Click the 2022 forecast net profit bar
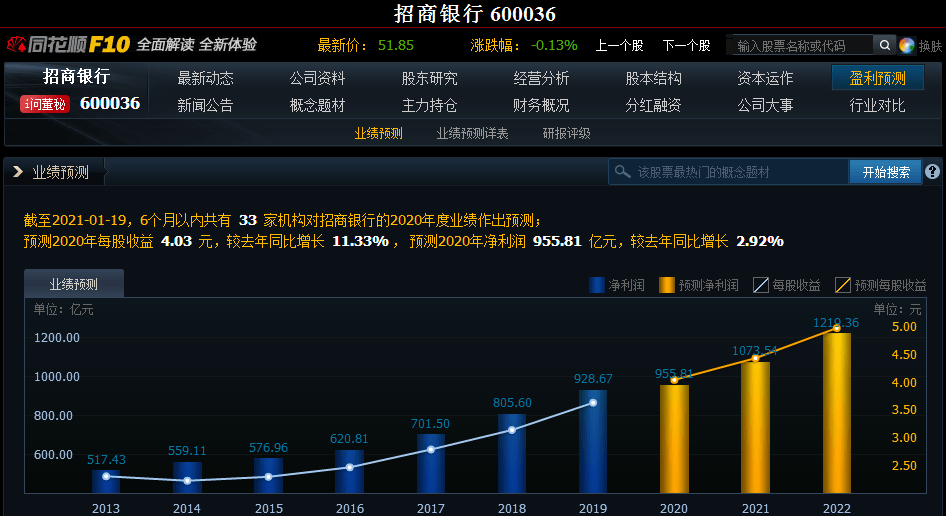The height and width of the screenshot is (516, 946). 837,410
